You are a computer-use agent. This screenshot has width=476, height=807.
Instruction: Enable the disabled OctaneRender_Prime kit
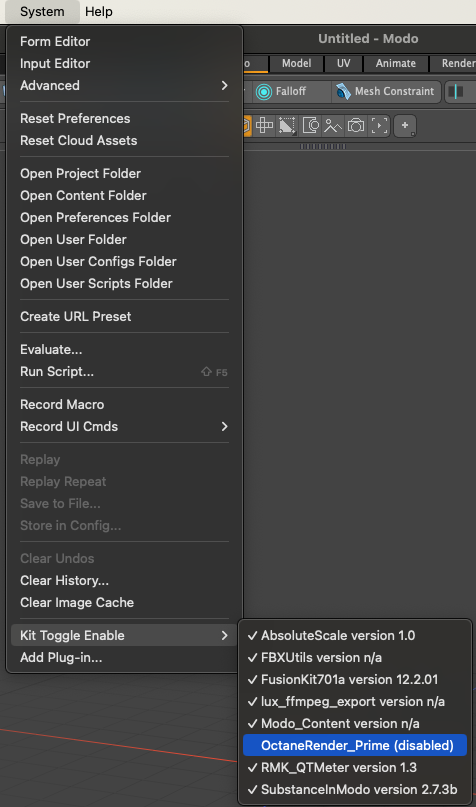click(x=355, y=745)
